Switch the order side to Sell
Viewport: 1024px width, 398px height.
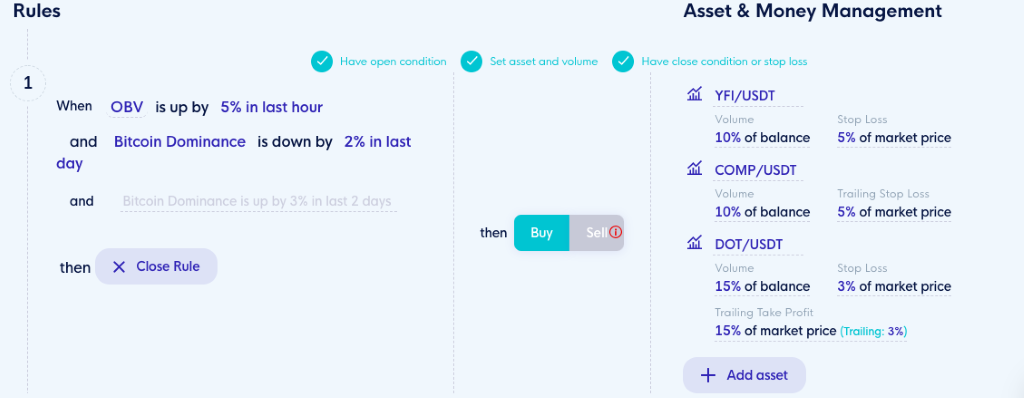pyautogui.click(x=596, y=233)
